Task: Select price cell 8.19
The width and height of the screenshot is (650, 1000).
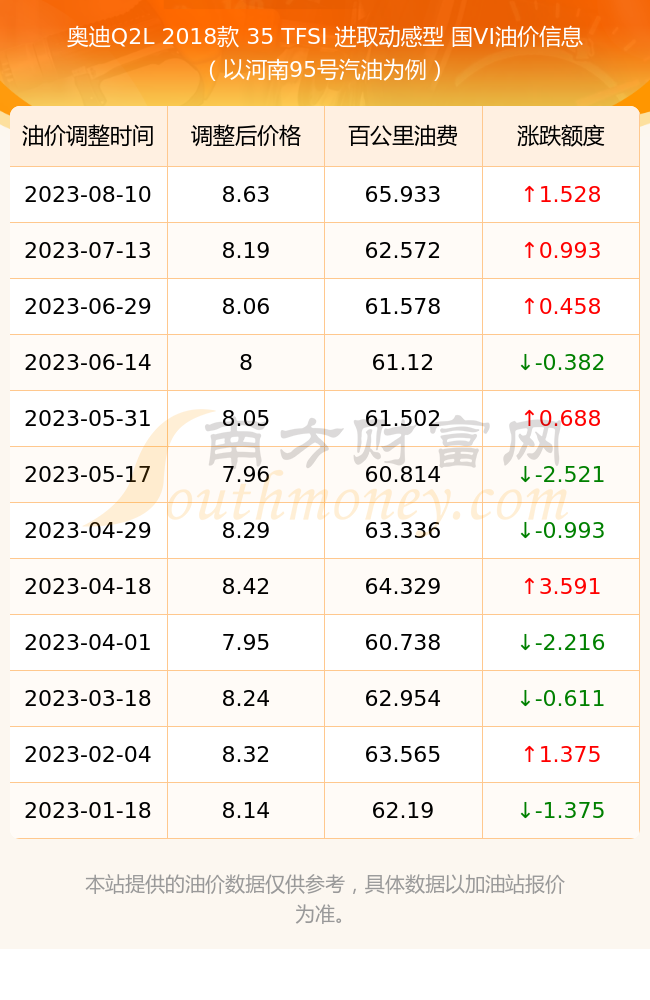Action: coord(246,251)
